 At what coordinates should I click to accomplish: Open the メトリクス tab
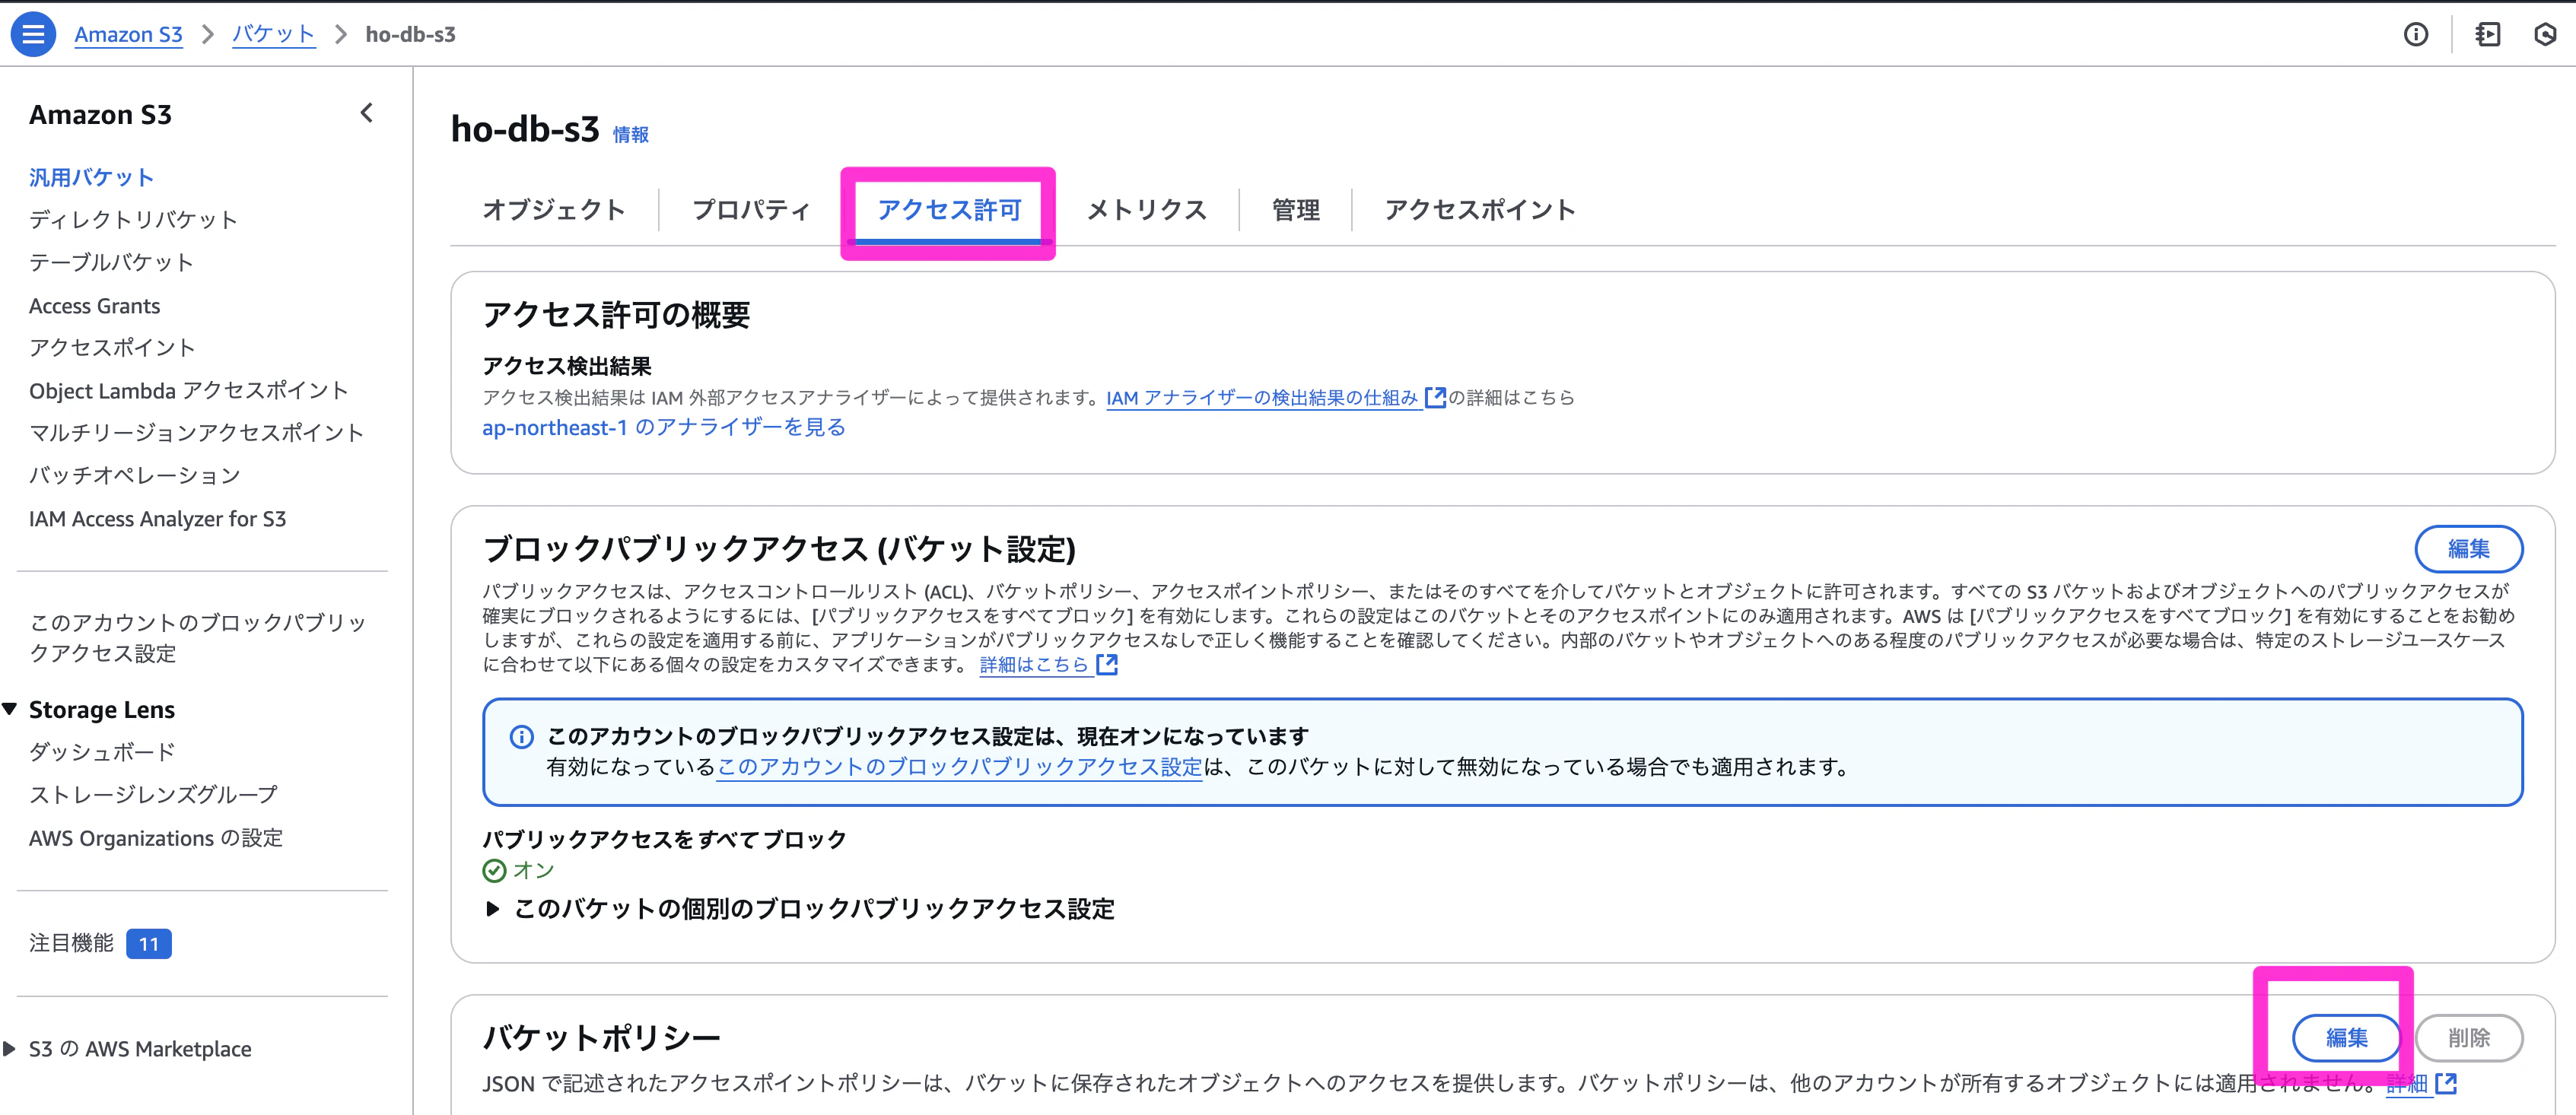pos(1147,210)
